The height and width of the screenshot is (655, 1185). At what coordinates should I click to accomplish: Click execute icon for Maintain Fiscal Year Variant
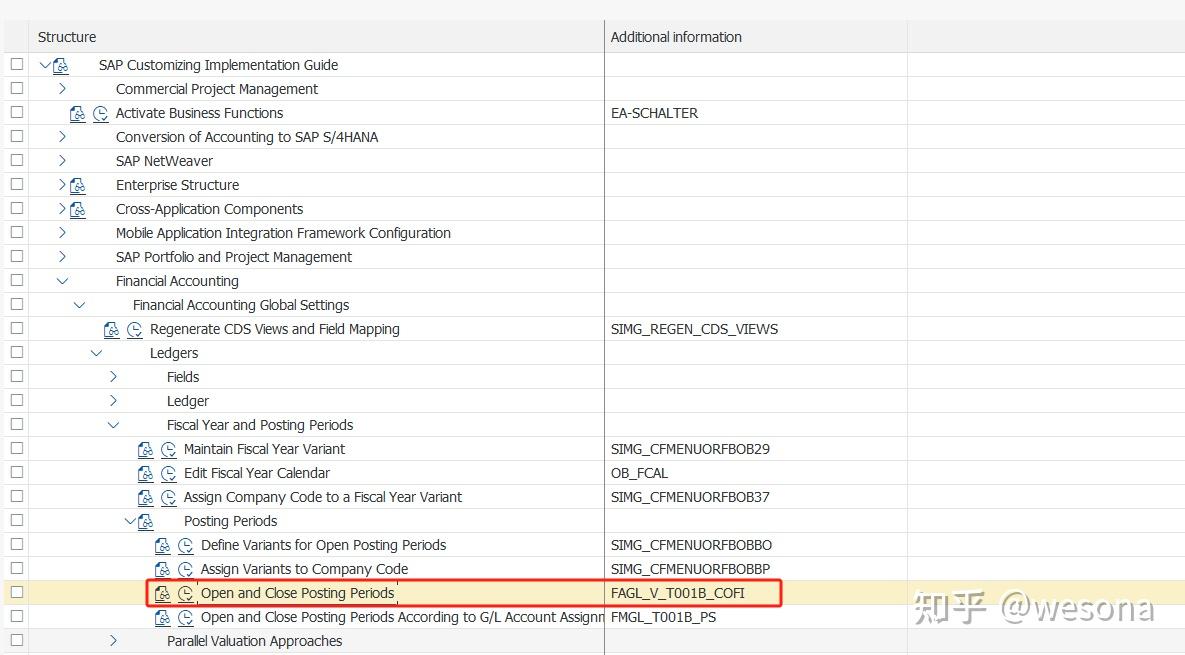pos(168,450)
